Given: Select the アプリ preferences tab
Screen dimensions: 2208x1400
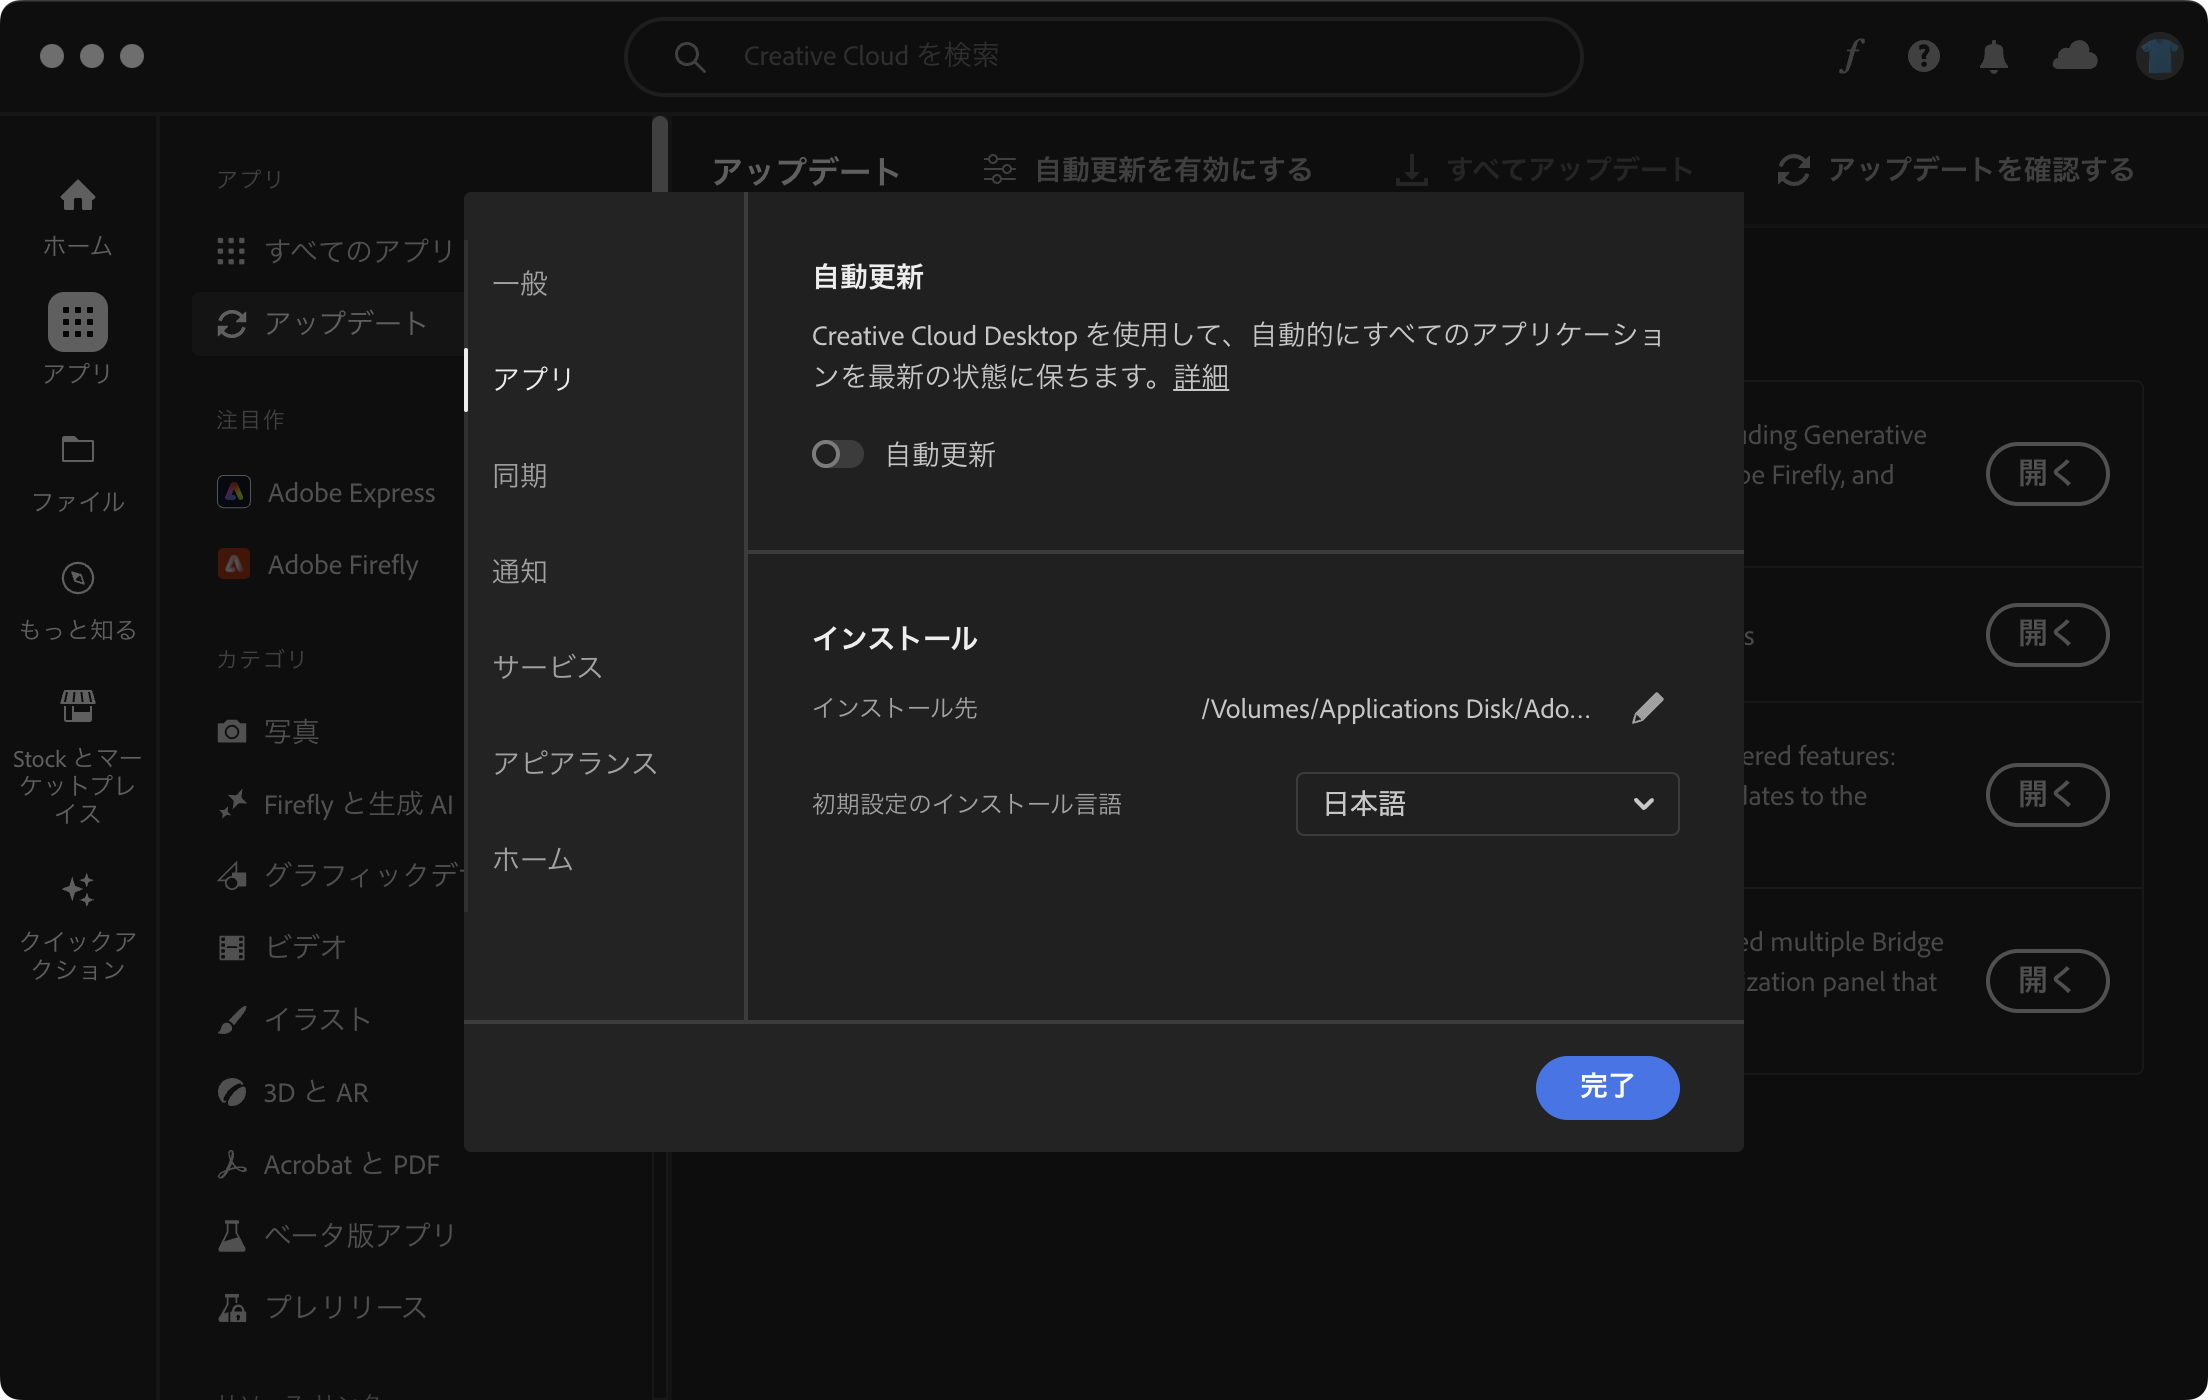Looking at the screenshot, I should 533,379.
